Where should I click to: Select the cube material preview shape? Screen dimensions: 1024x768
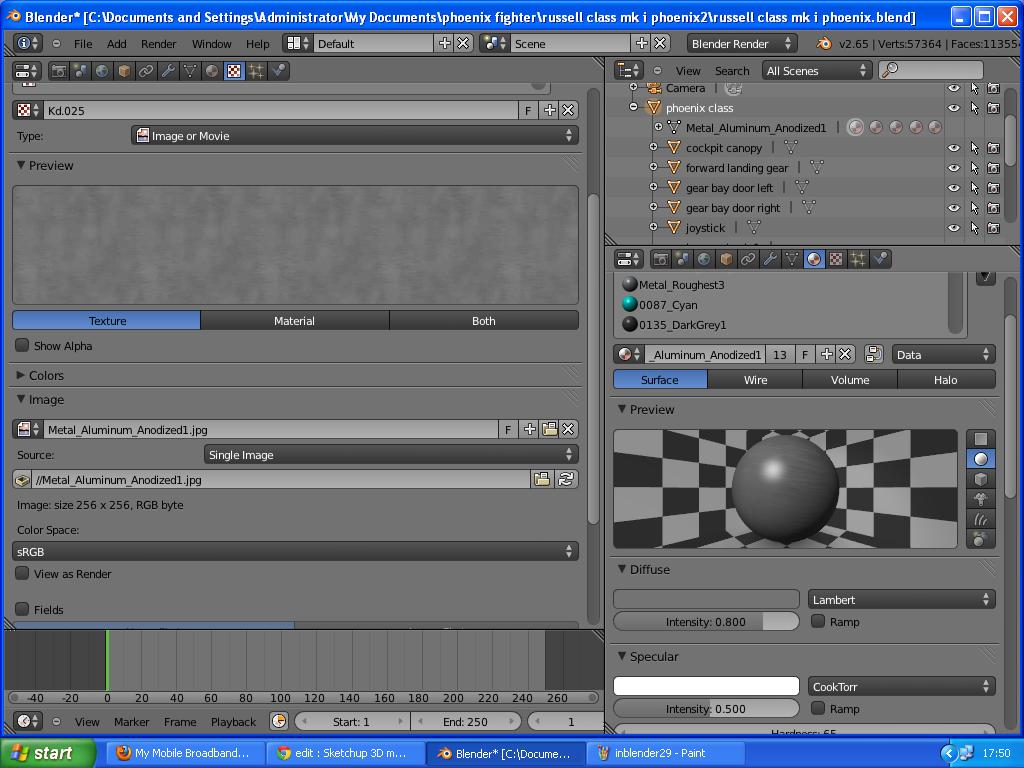click(x=981, y=480)
